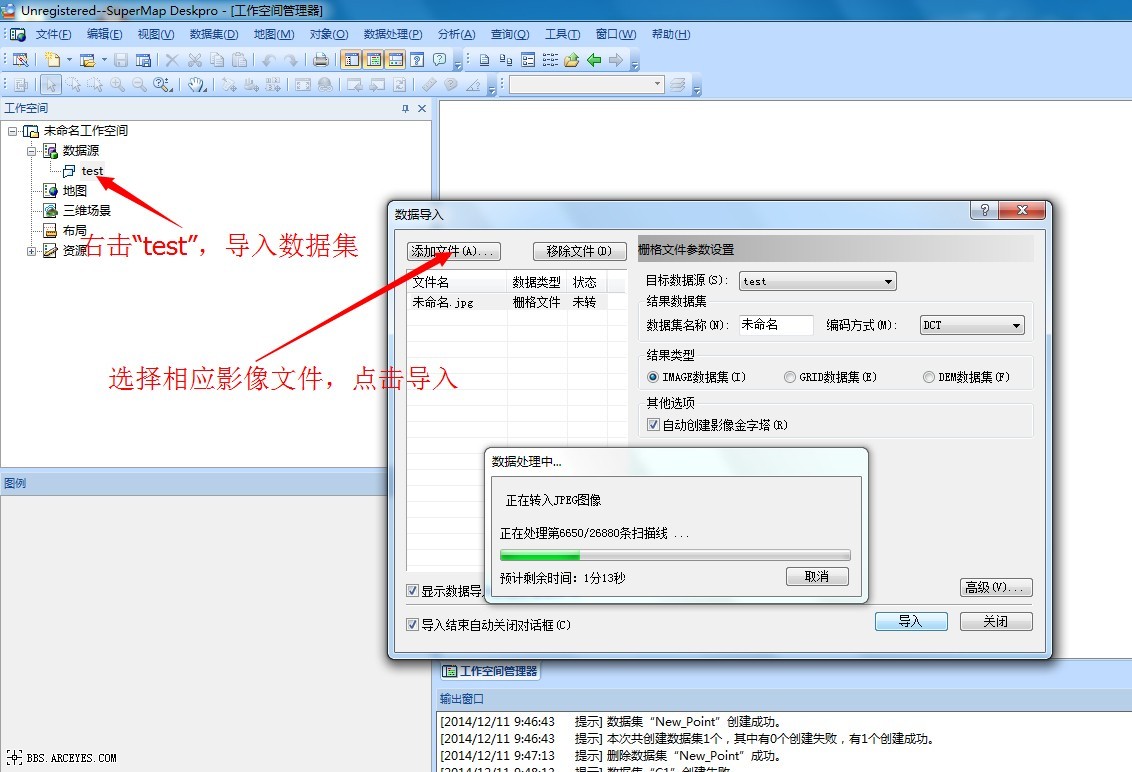Click the question mark help button in 数据导入 dialog
The image size is (1132, 772).
click(985, 210)
